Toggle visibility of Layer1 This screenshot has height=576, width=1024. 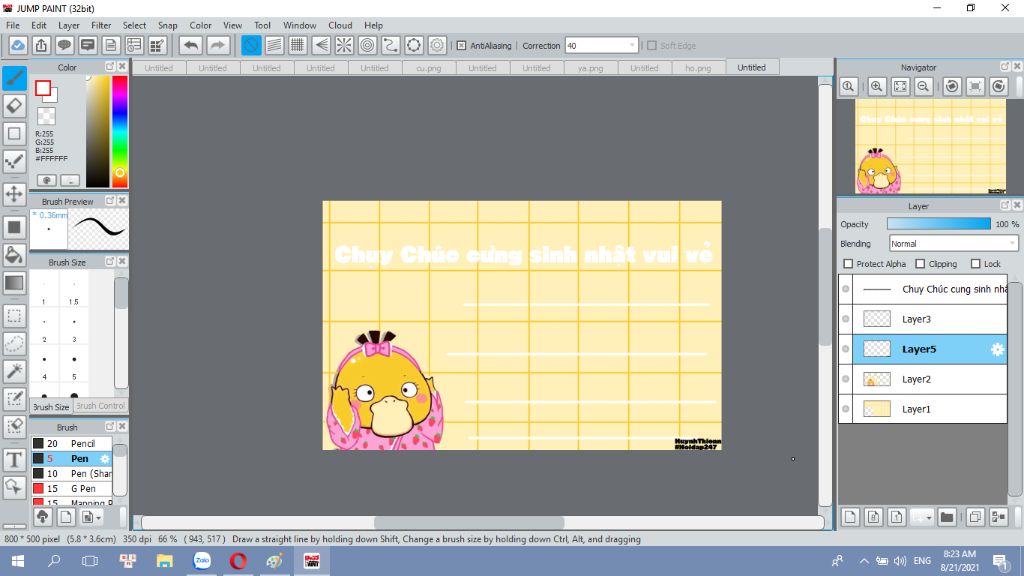(x=846, y=409)
